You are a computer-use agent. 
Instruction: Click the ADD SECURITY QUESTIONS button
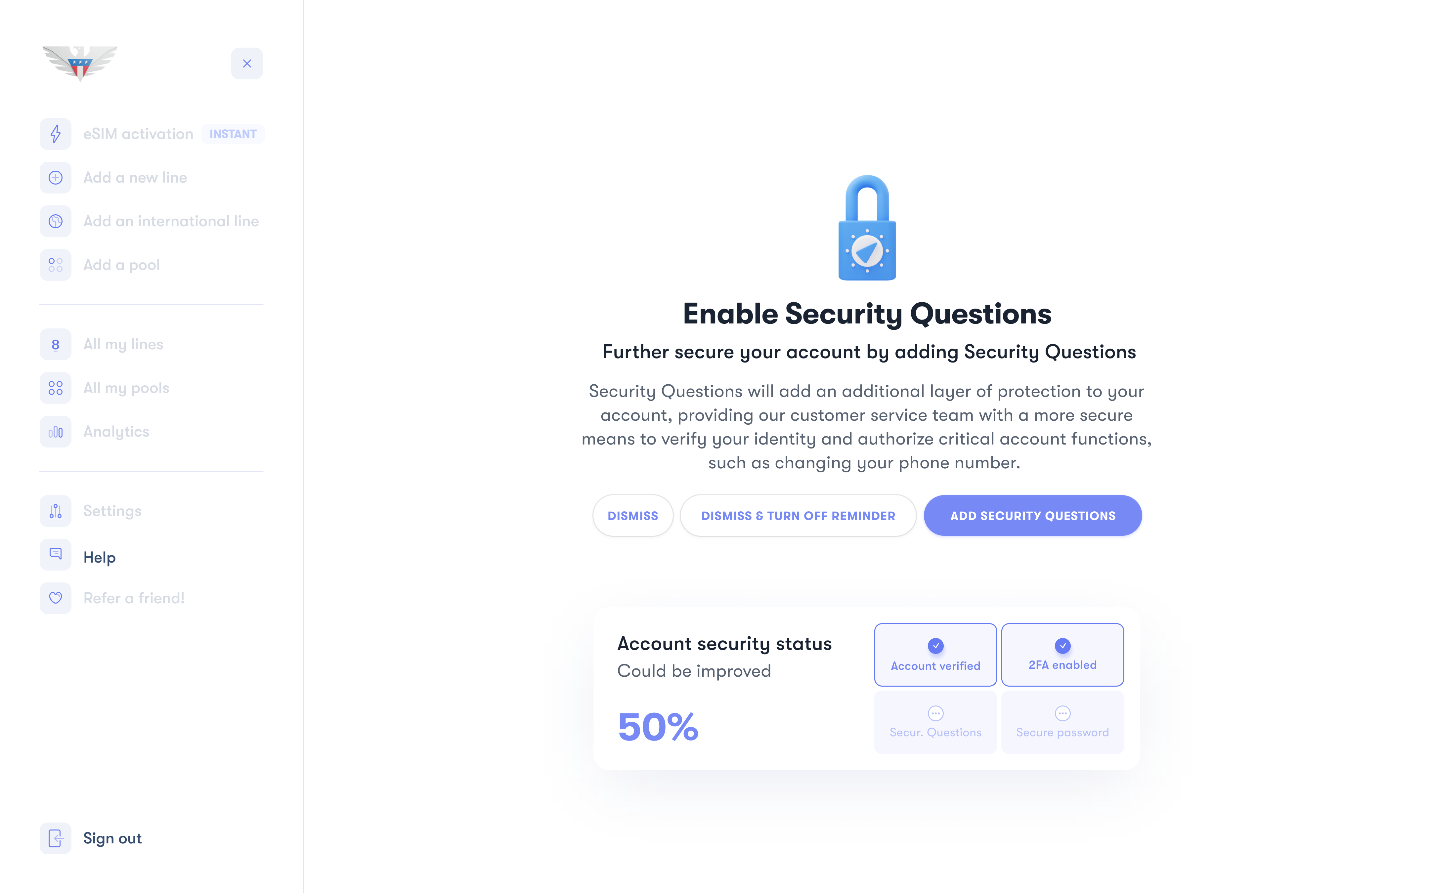pyautogui.click(x=1032, y=515)
